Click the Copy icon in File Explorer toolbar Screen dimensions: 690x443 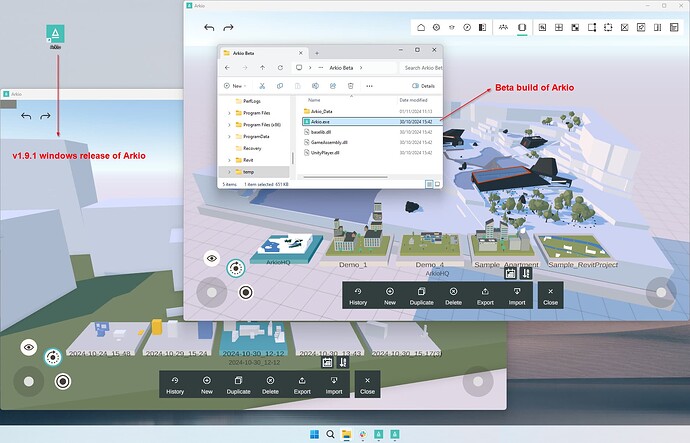click(x=280, y=86)
